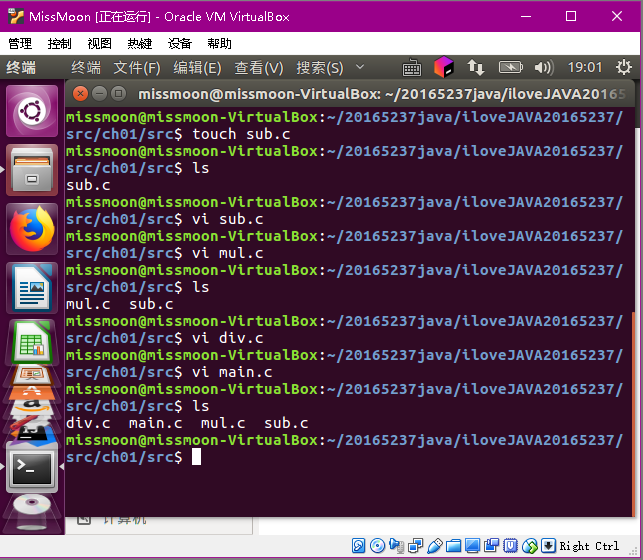Open the 终端 menu in terminal menubar
This screenshot has width=643, height=560.
(x=86, y=68)
